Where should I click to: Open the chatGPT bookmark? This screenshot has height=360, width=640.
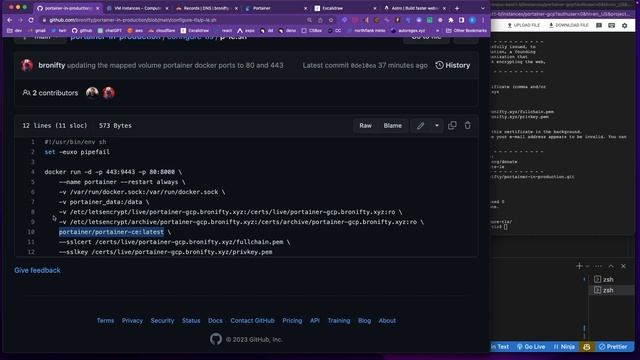[110, 31]
